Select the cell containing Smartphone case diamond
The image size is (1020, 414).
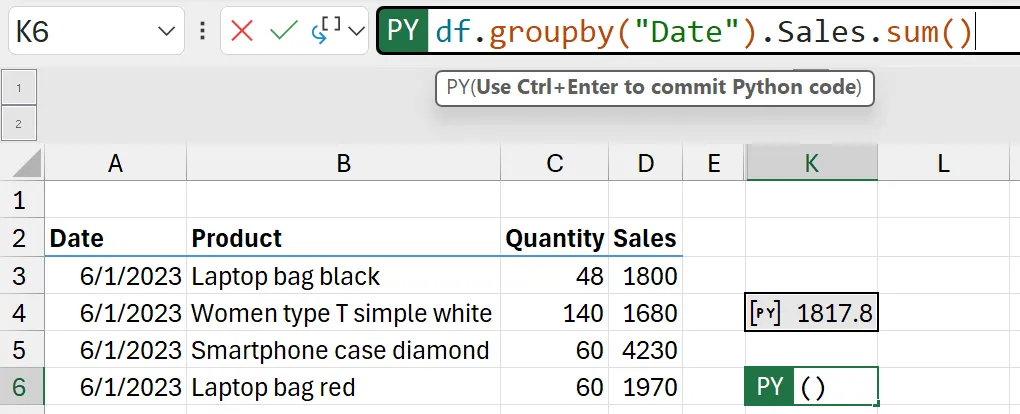click(343, 350)
